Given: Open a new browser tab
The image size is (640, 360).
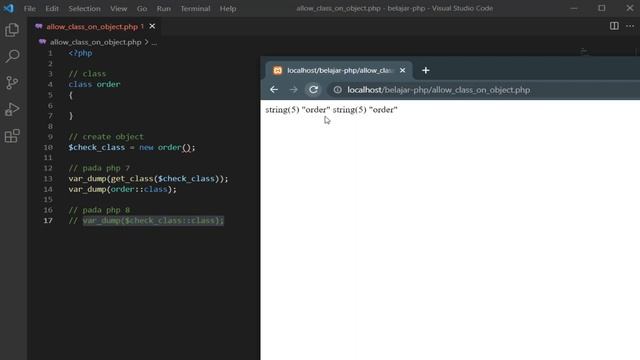Looking at the screenshot, I should pos(426,70).
